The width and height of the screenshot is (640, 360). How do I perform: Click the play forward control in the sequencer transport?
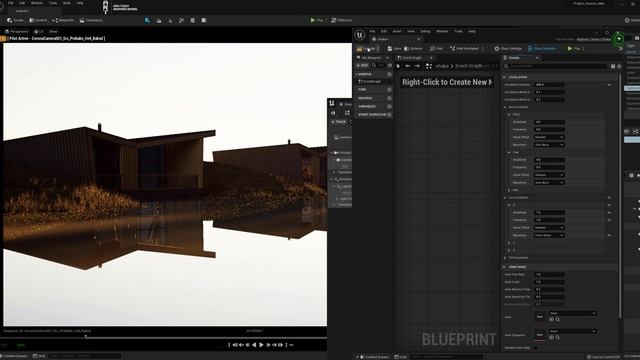(x=262, y=345)
